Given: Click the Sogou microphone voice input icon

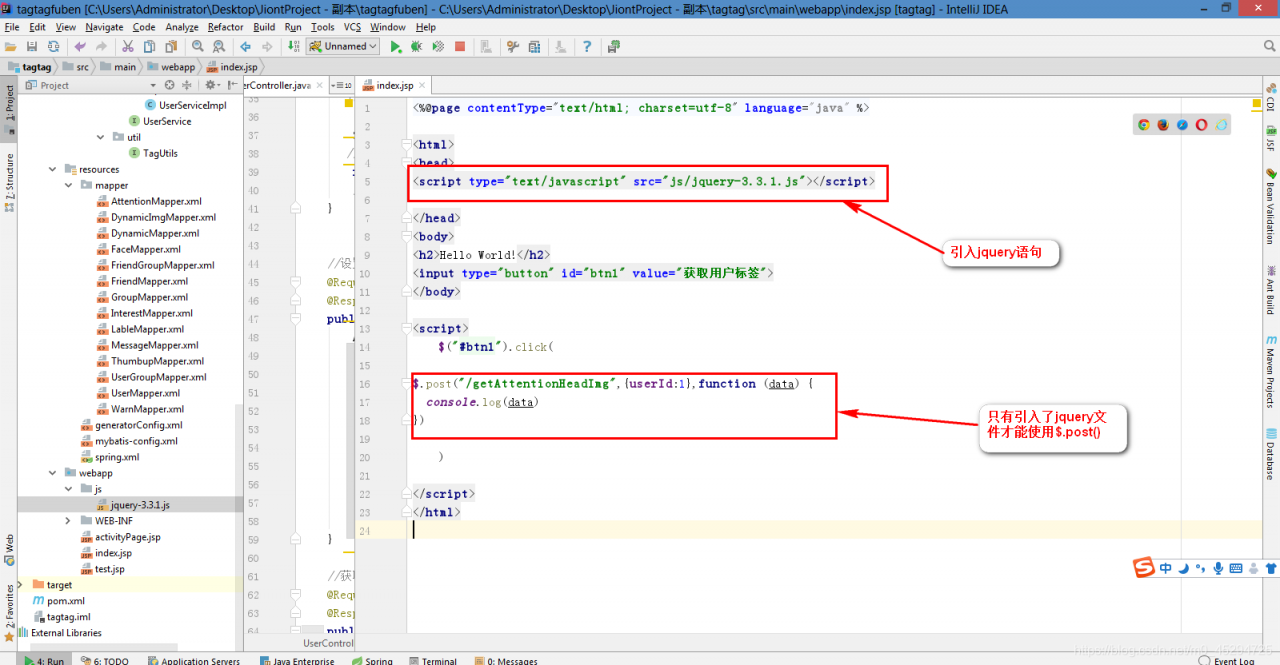Looking at the screenshot, I should point(1218,568).
